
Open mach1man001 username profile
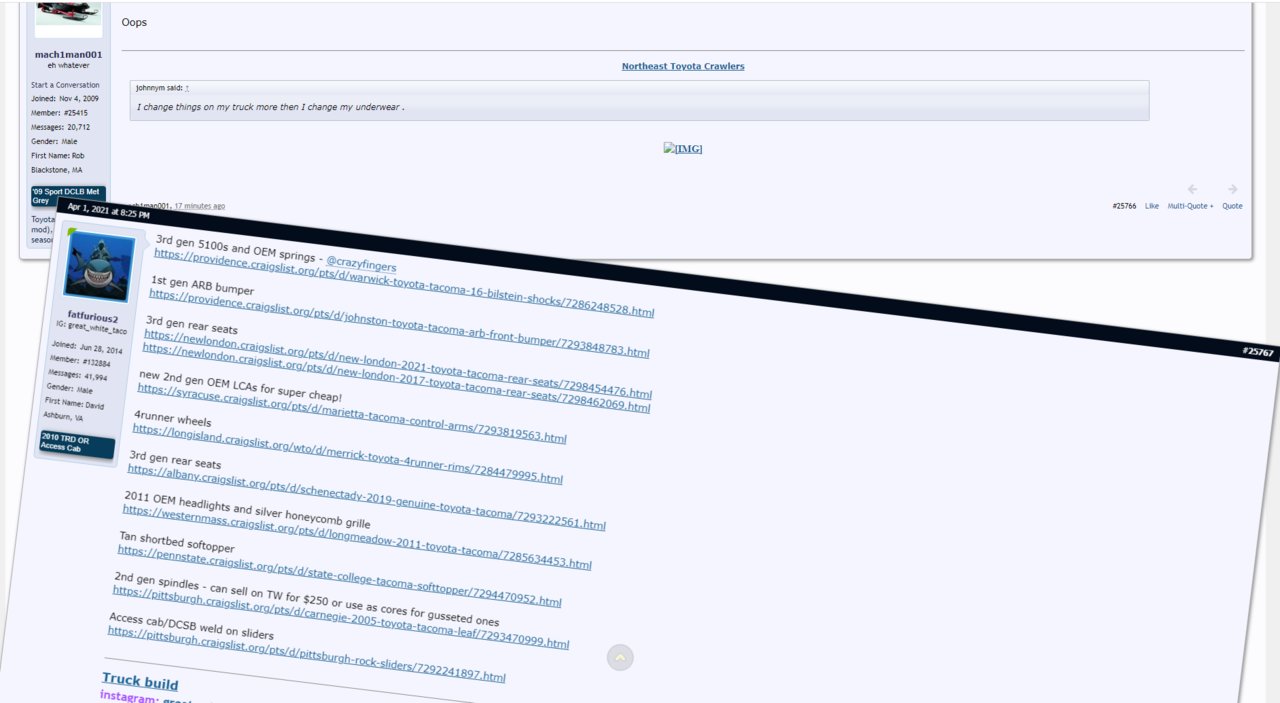(x=68, y=55)
